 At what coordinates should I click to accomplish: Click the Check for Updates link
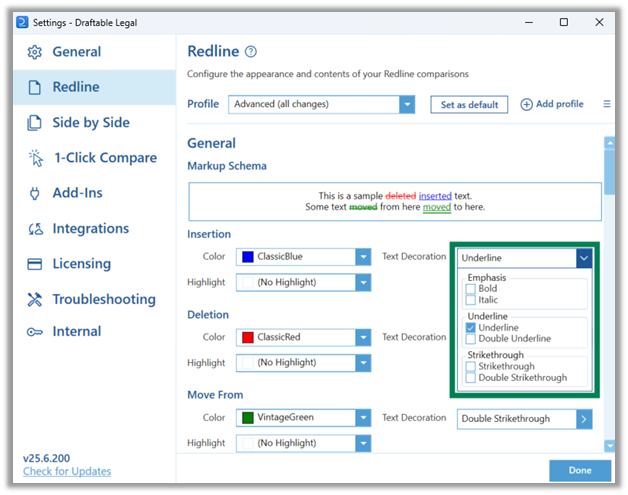(x=67, y=471)
